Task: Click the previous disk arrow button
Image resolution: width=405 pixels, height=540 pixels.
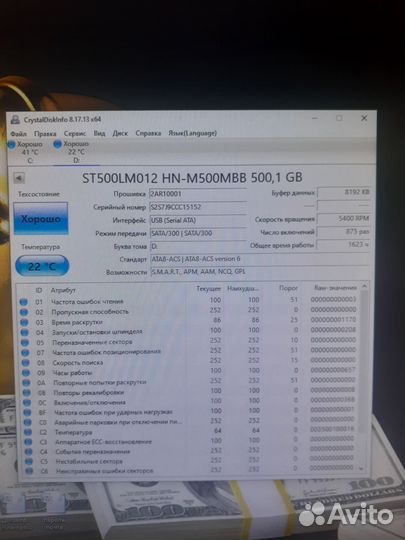Action: point(19,178)
